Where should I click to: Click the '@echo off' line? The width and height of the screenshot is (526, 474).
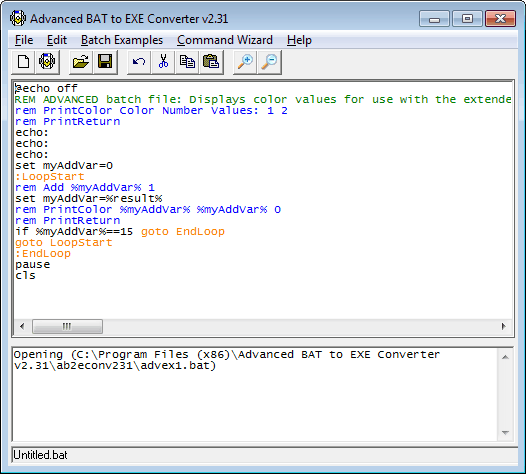[46, 88]
